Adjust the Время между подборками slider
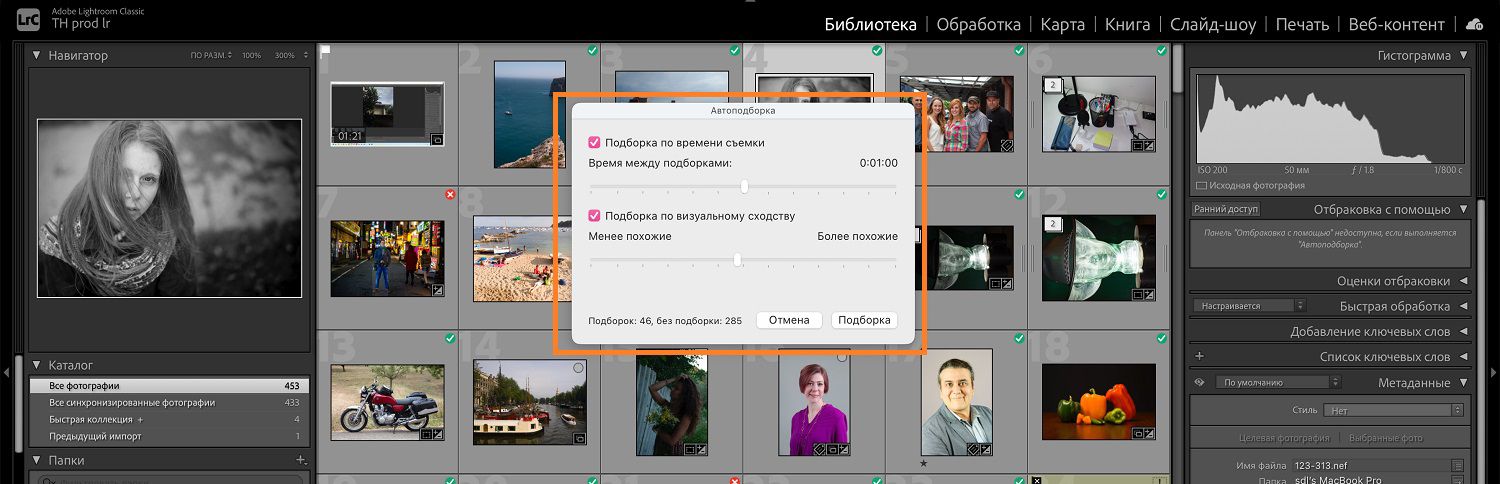Image resolution: width=1500 pixels, height=484 pixels. (744, 187)
